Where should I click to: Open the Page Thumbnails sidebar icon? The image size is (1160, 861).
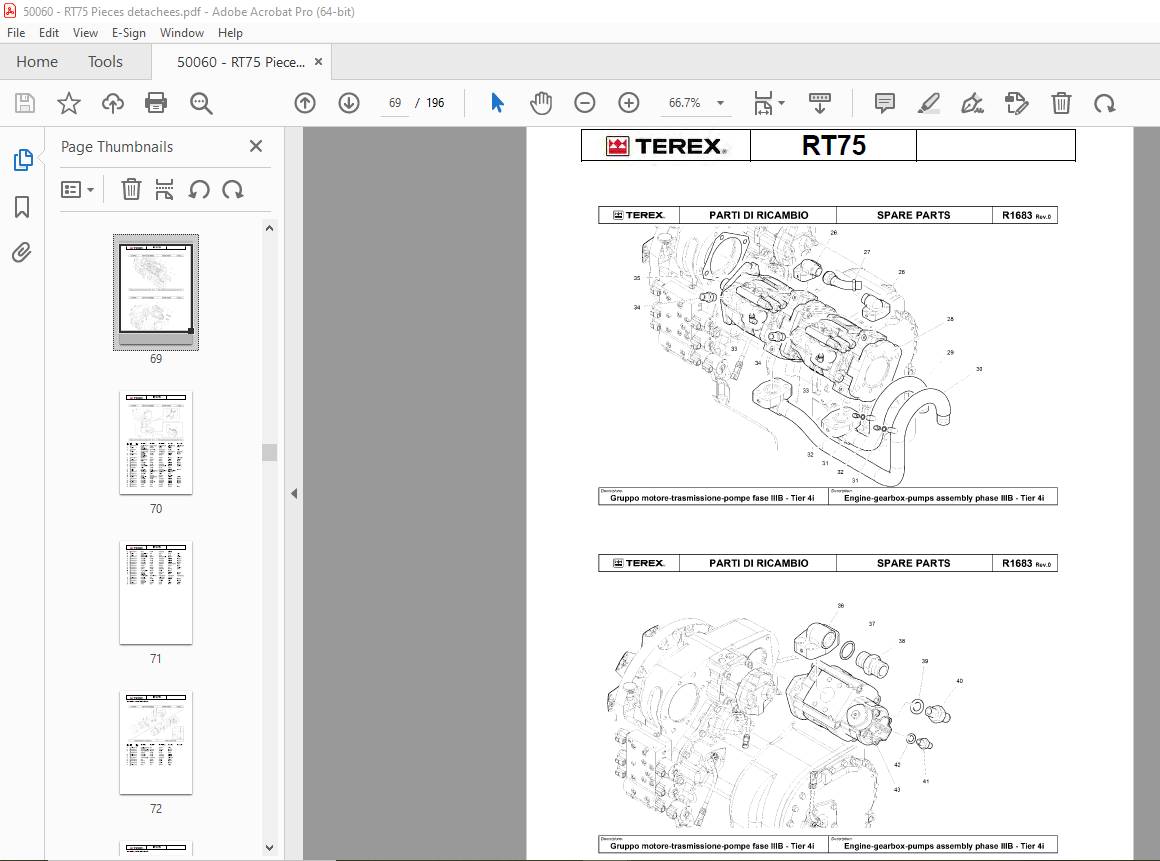22,160
